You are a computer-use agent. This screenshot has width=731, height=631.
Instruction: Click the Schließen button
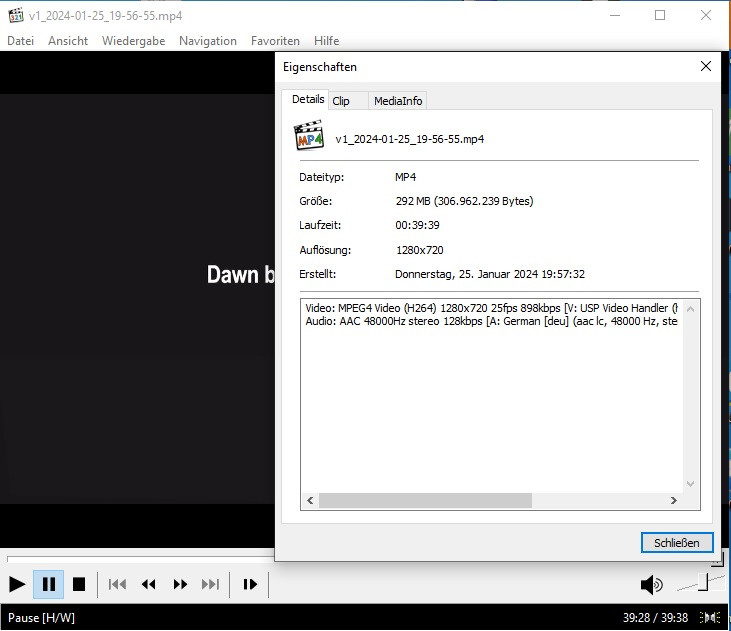point(677,542)
